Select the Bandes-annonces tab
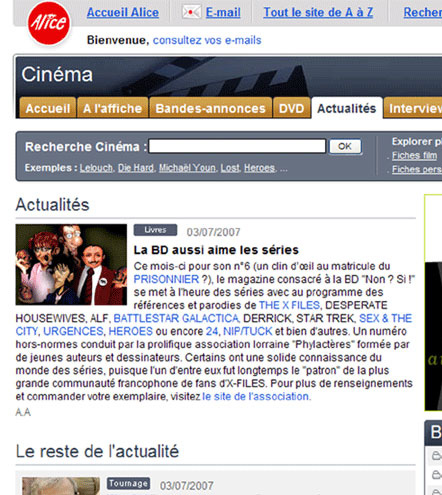Screen dimensions: 442x495 coord(210,108)
